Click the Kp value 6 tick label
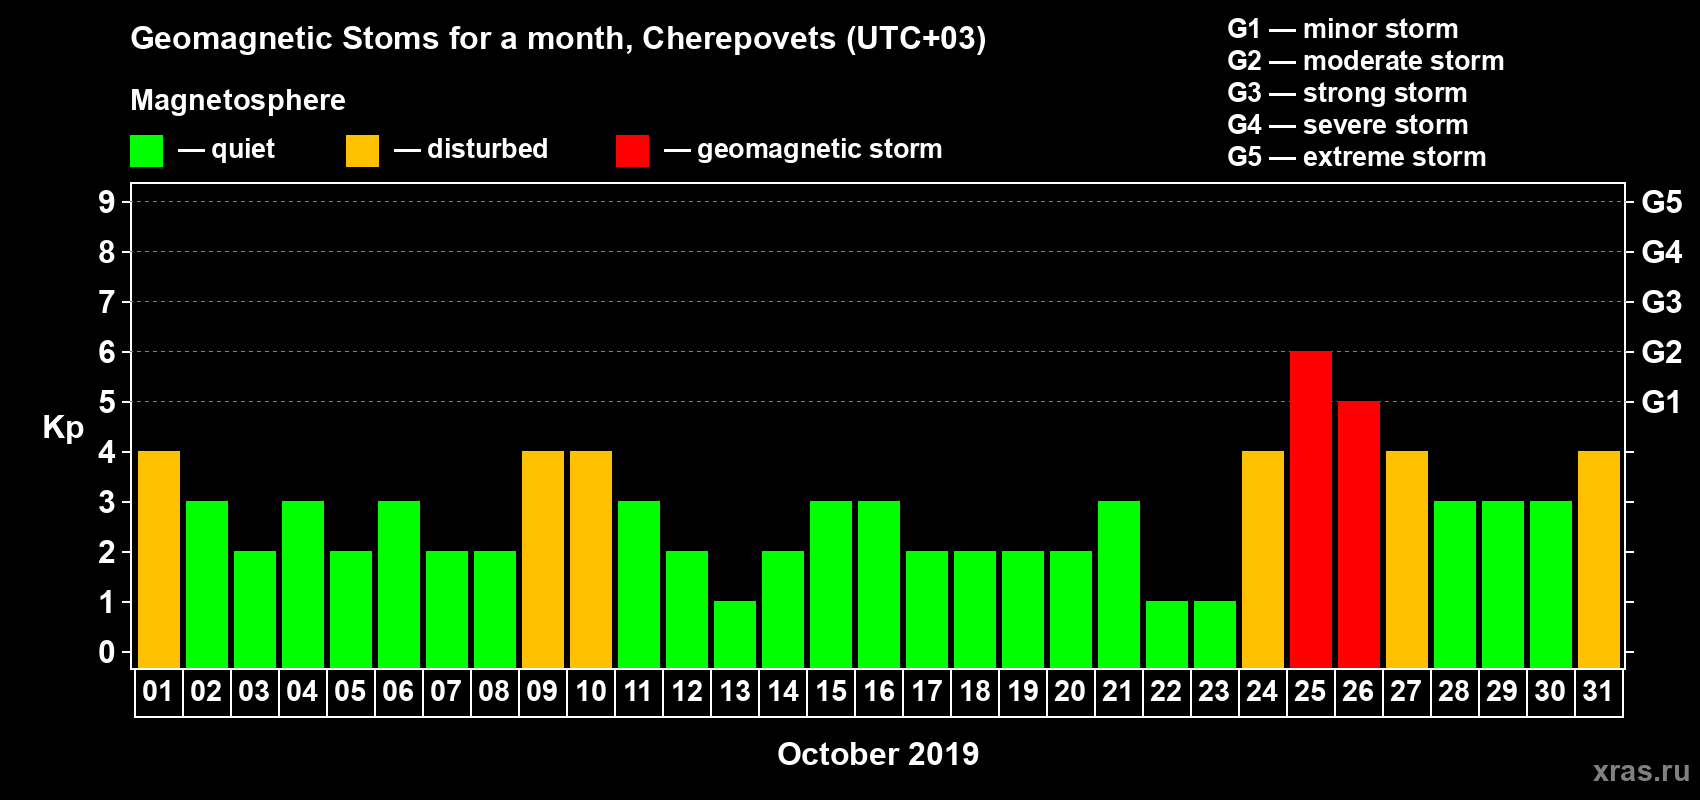This screenshot has width=1700, height=800. coord(107,352)
